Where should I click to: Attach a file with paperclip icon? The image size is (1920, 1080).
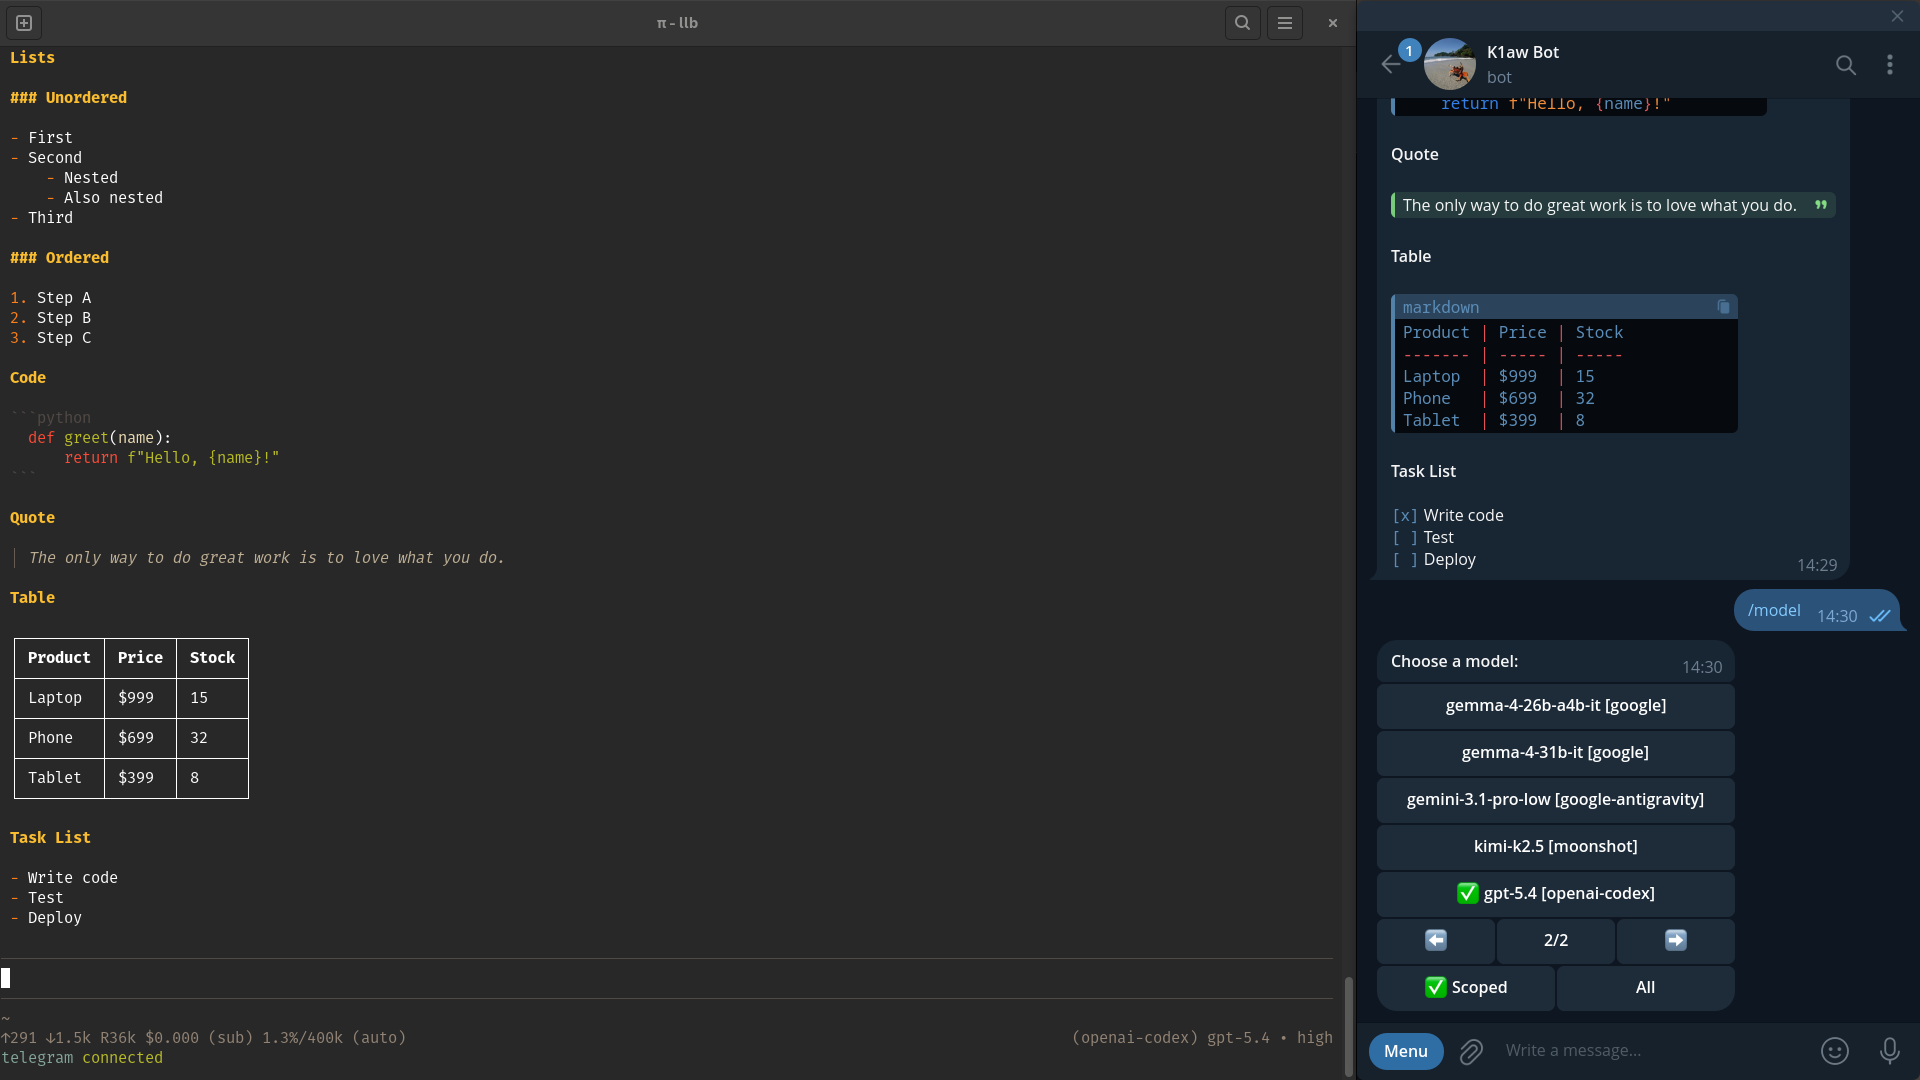pyautogui.click(x=1470, y=1051)
